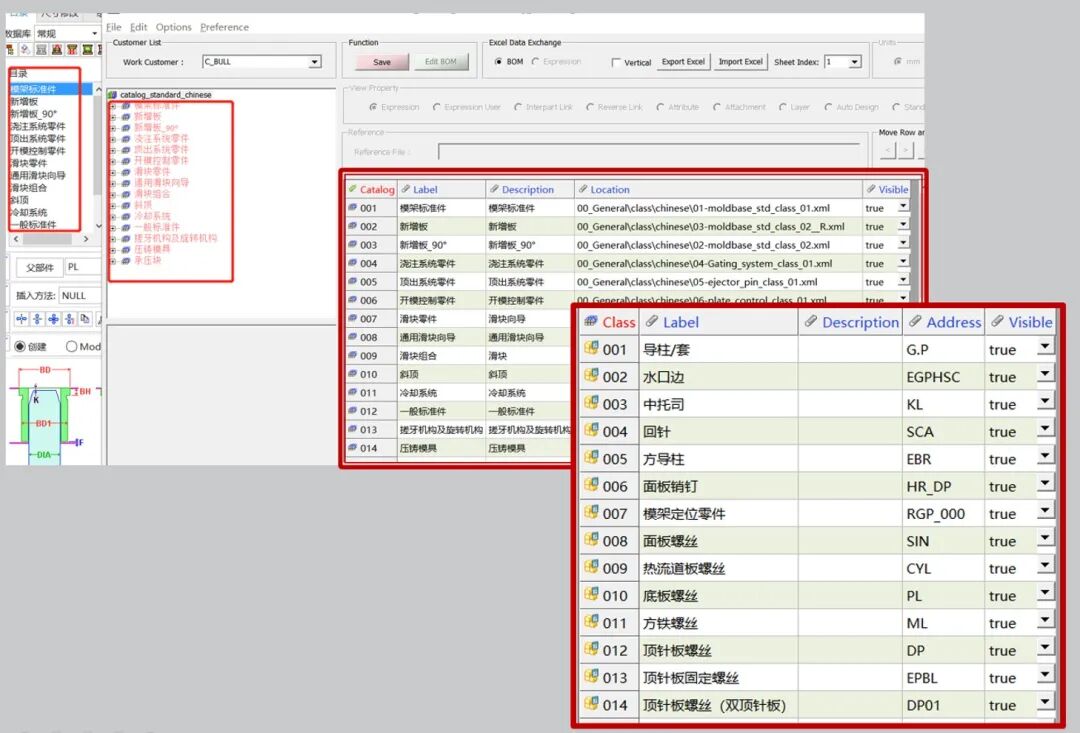
Task: Click the Save button
Action: 381,61
